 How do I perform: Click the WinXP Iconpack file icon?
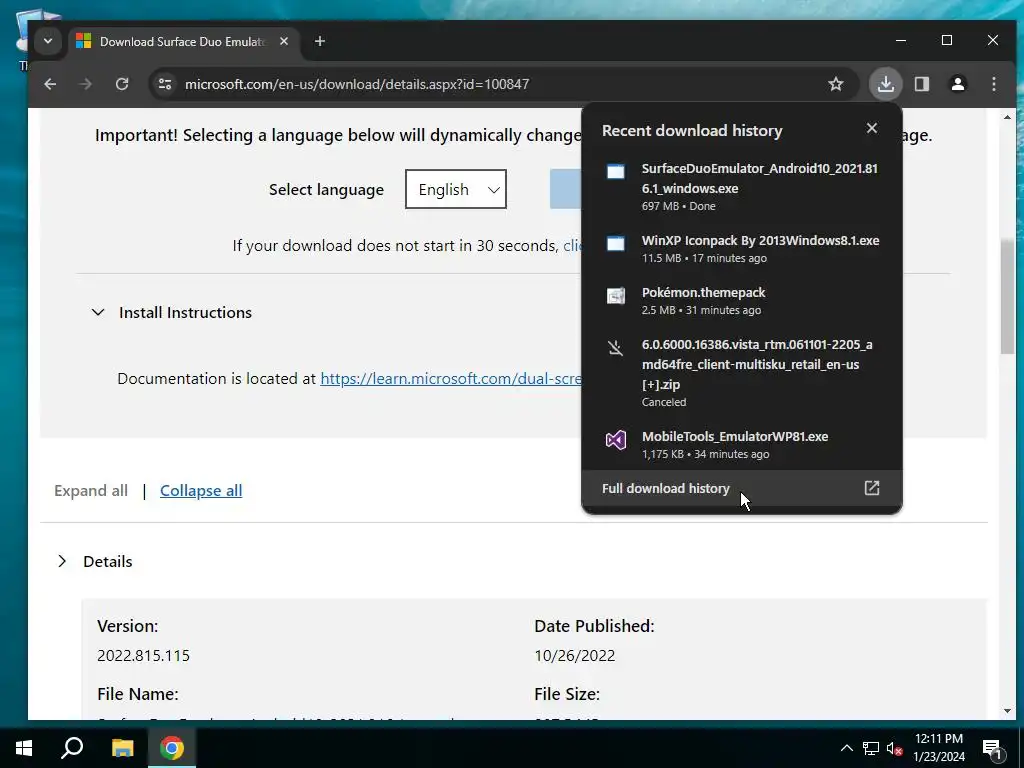(616, 244)
